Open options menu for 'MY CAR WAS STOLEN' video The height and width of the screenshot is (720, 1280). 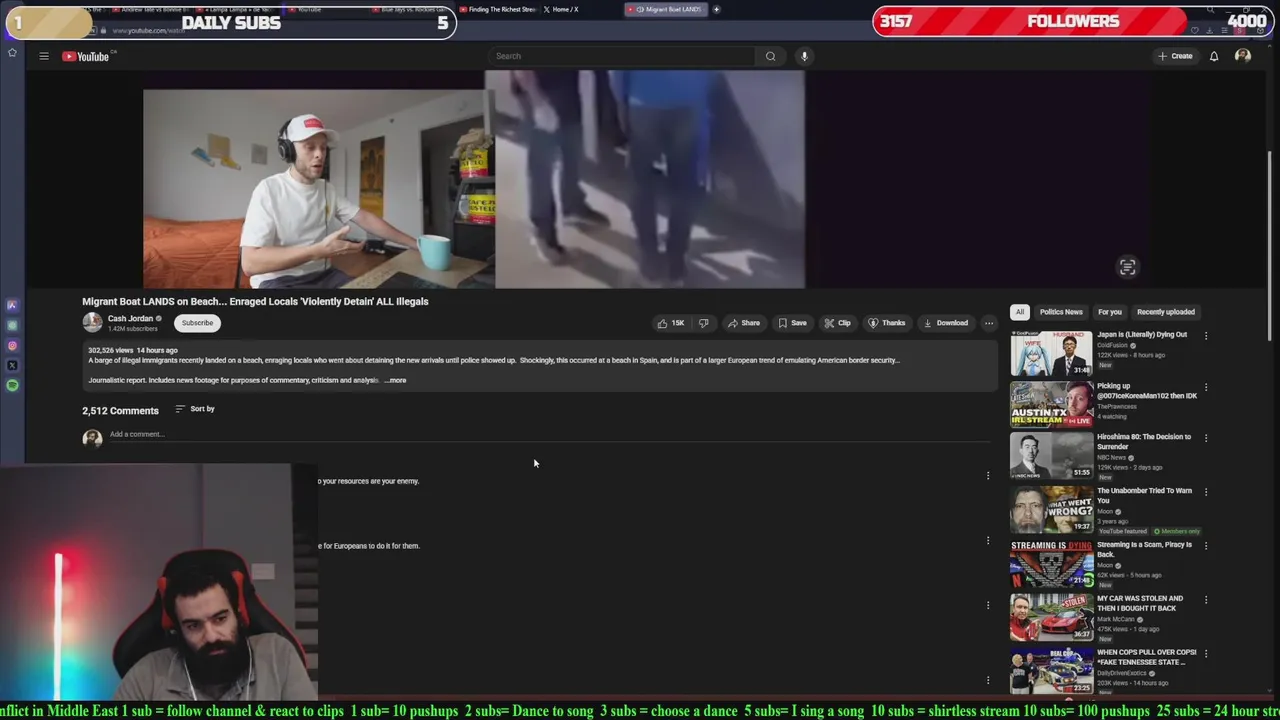pos(1206,600)
